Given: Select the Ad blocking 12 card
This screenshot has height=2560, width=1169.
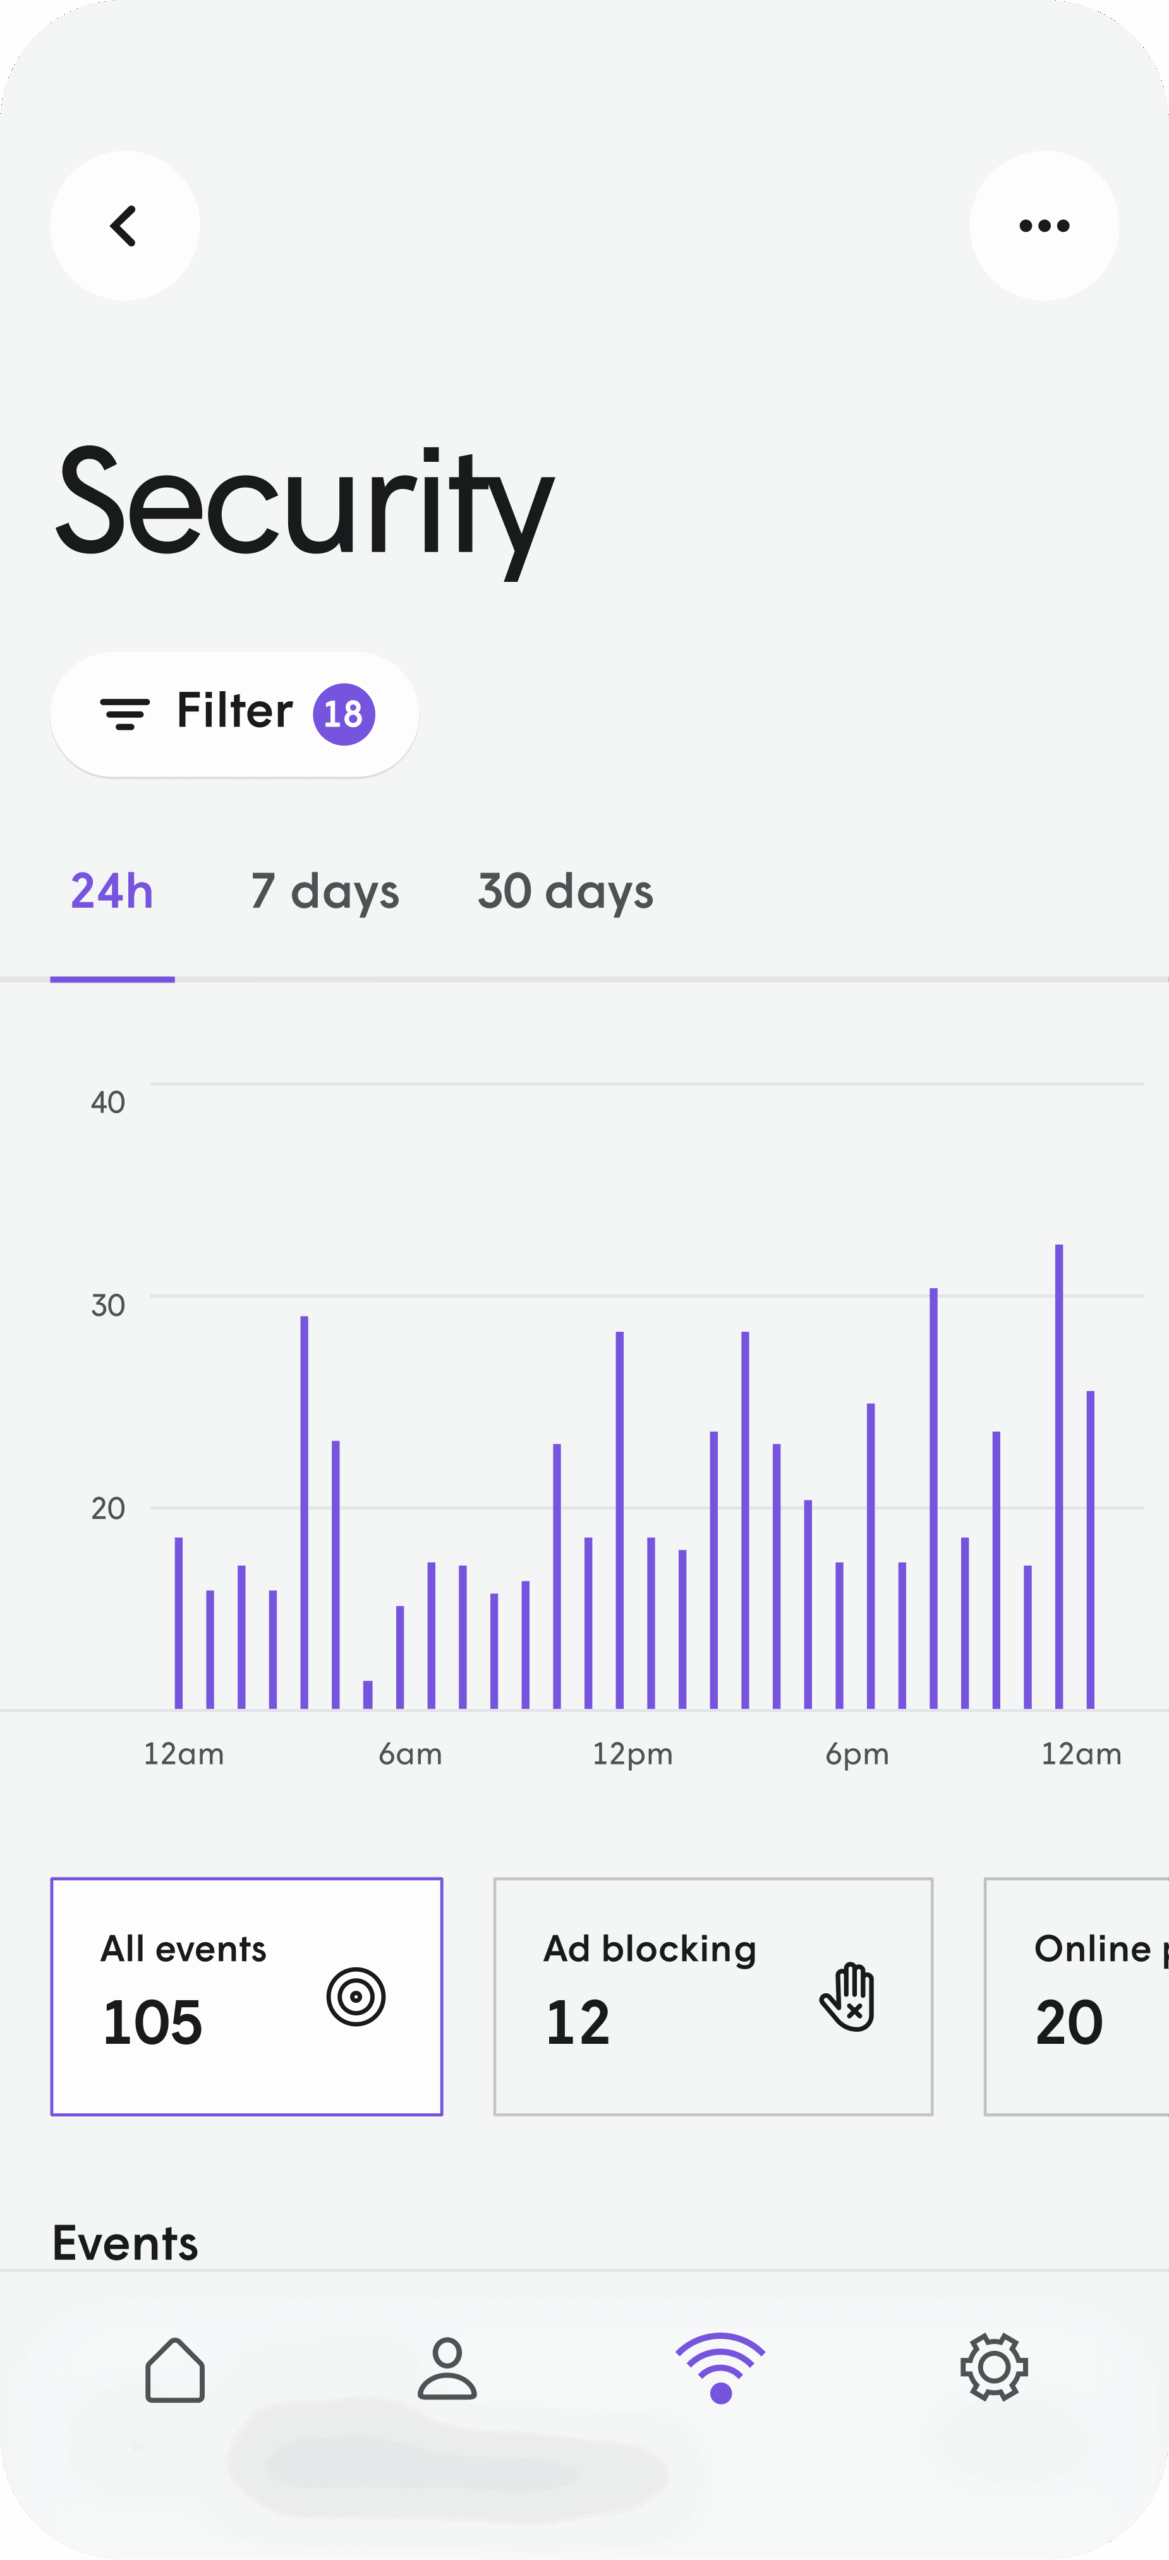Looking at the screenshot, I should point(713,1996).
